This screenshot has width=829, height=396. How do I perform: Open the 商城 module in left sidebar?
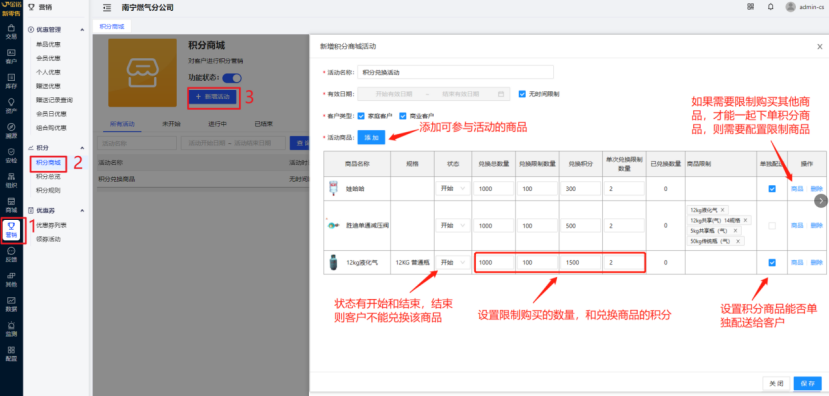coord(11,205)
